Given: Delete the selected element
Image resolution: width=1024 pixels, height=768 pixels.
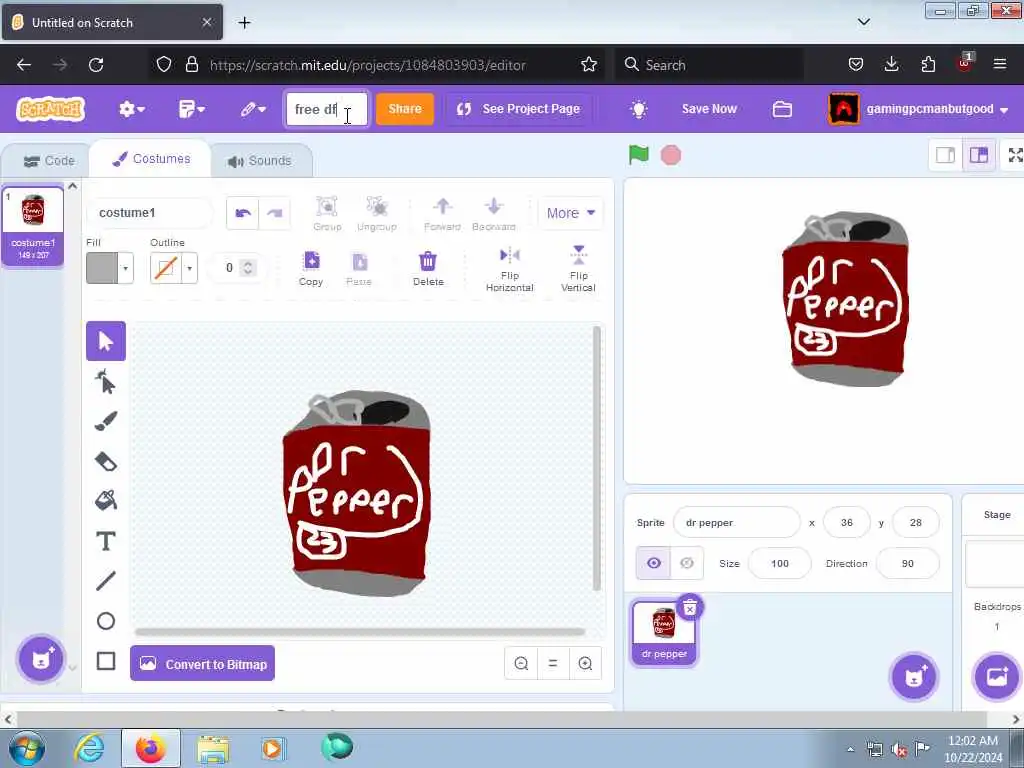Looking at the screenshot, I should (428, 268).
